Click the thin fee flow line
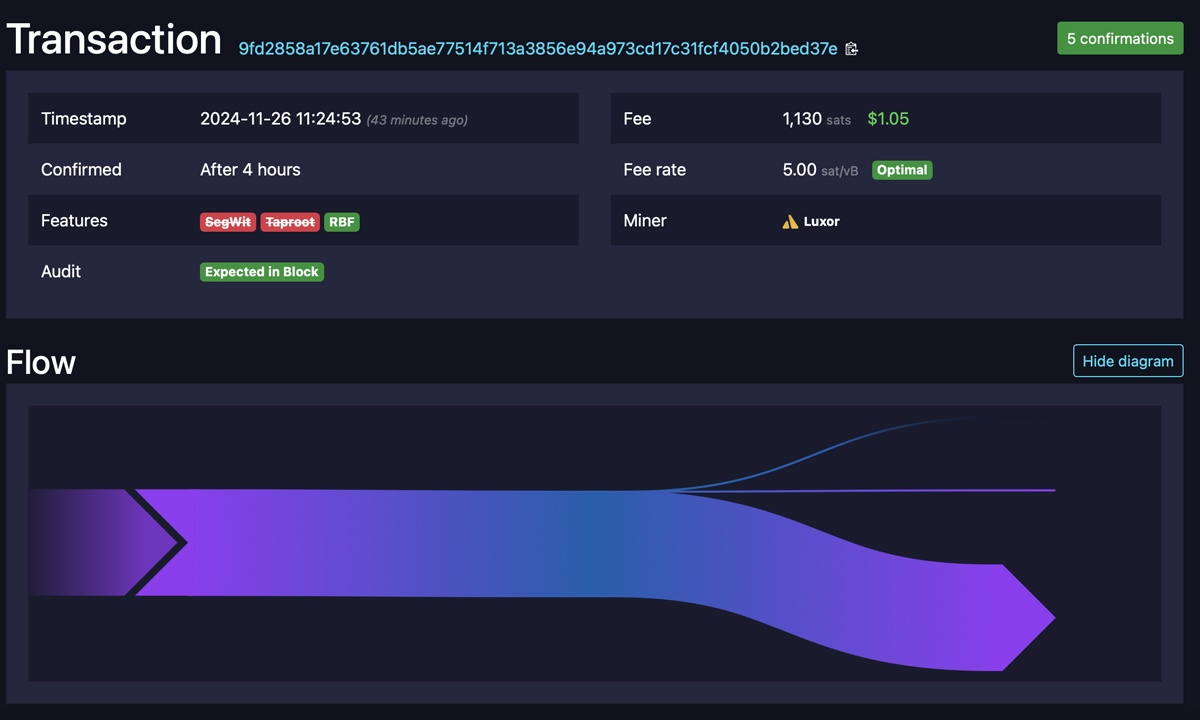This screenshot has height=720, width=1200. [x=900, y=489]
